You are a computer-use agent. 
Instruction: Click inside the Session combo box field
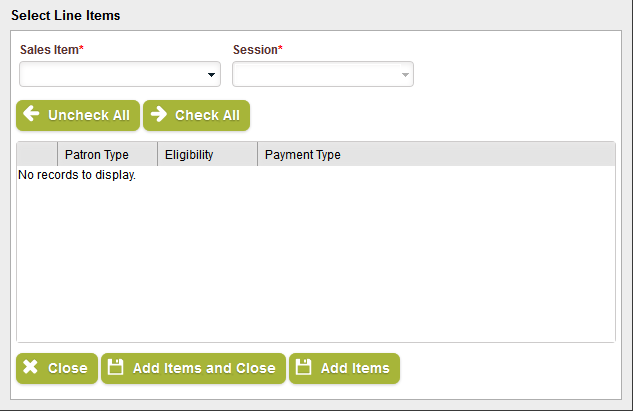(315, 75)
